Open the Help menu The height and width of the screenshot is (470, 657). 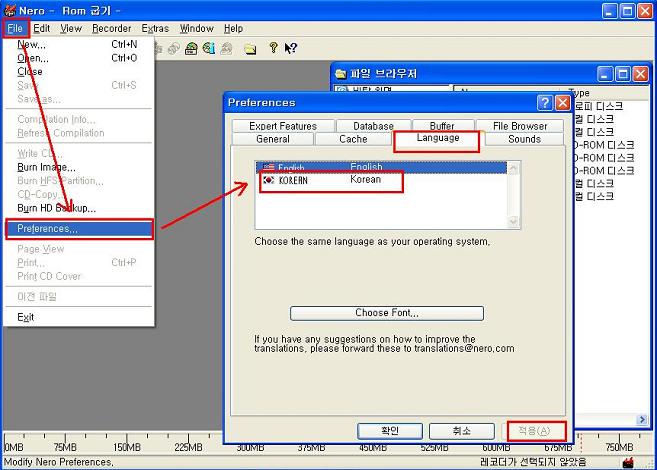(233, 28)
